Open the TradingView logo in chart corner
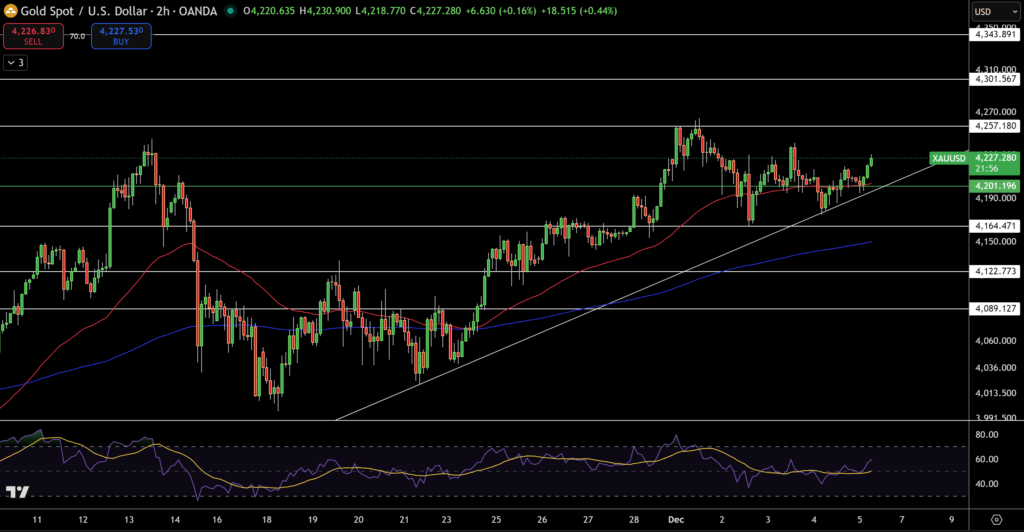This screenshot has height=532, width=1024. (16, 492)
